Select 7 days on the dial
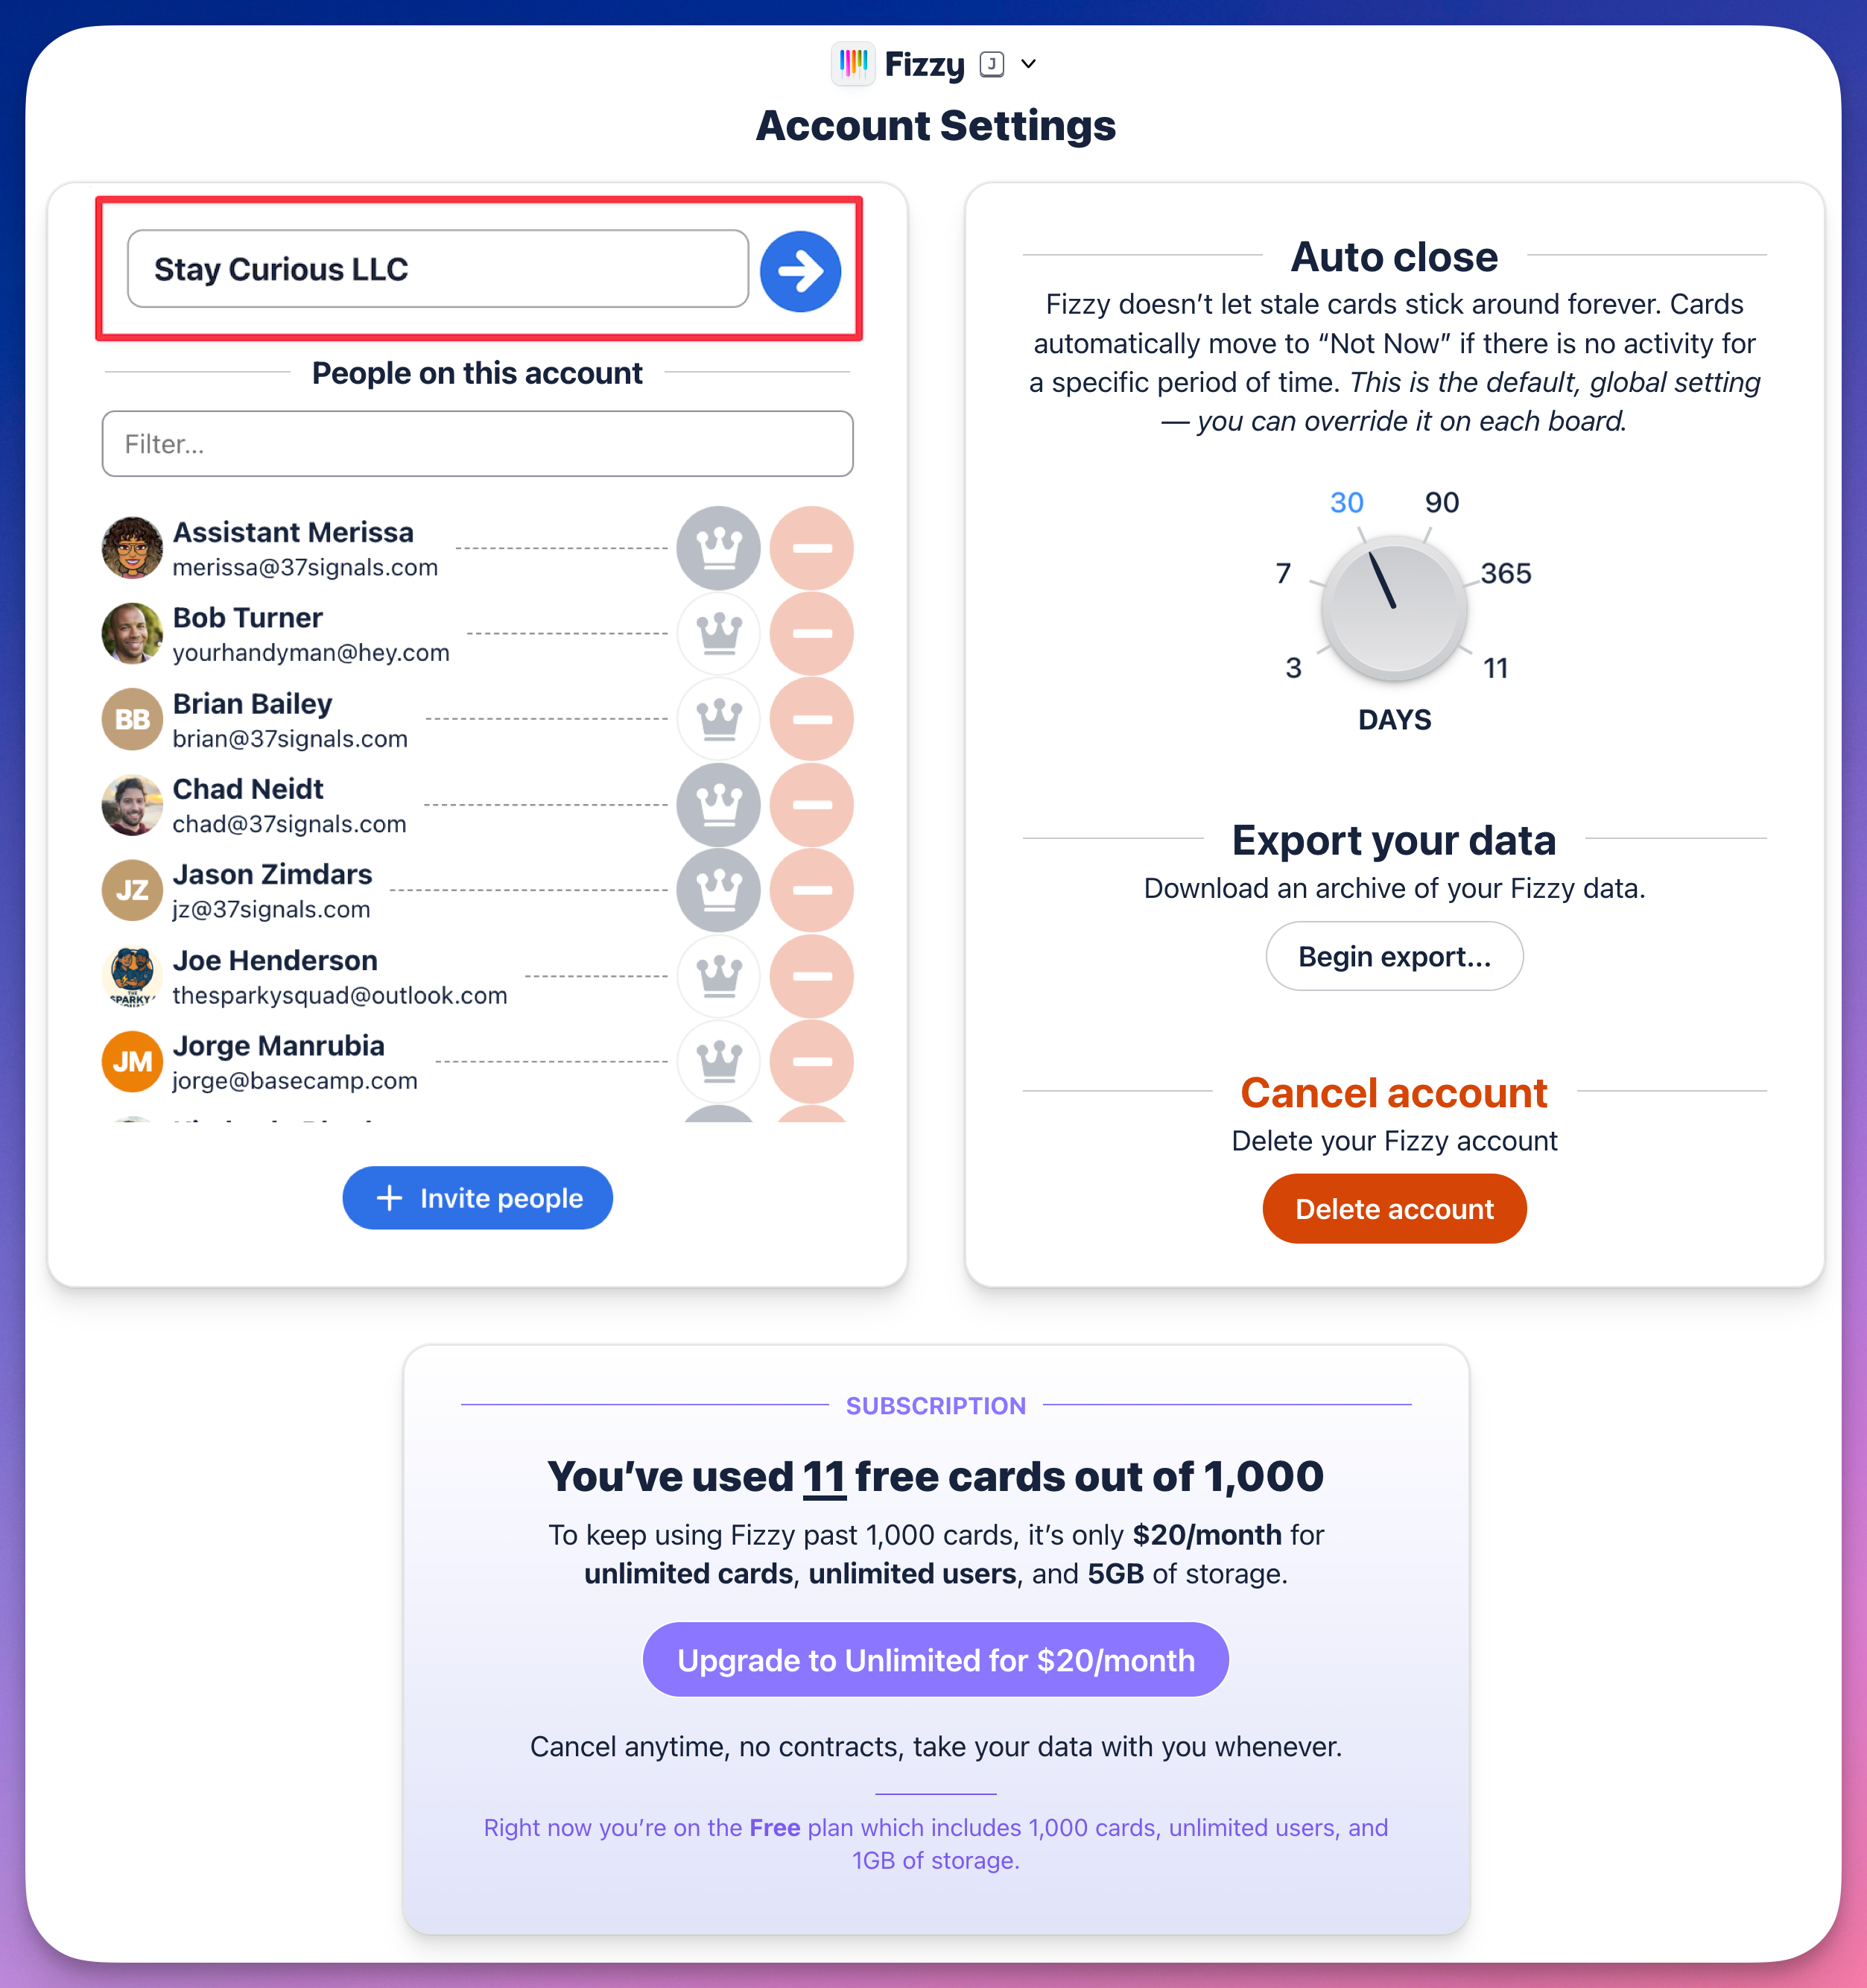The width and height of the screenshot is (1867, 1988). point(1284,573)
